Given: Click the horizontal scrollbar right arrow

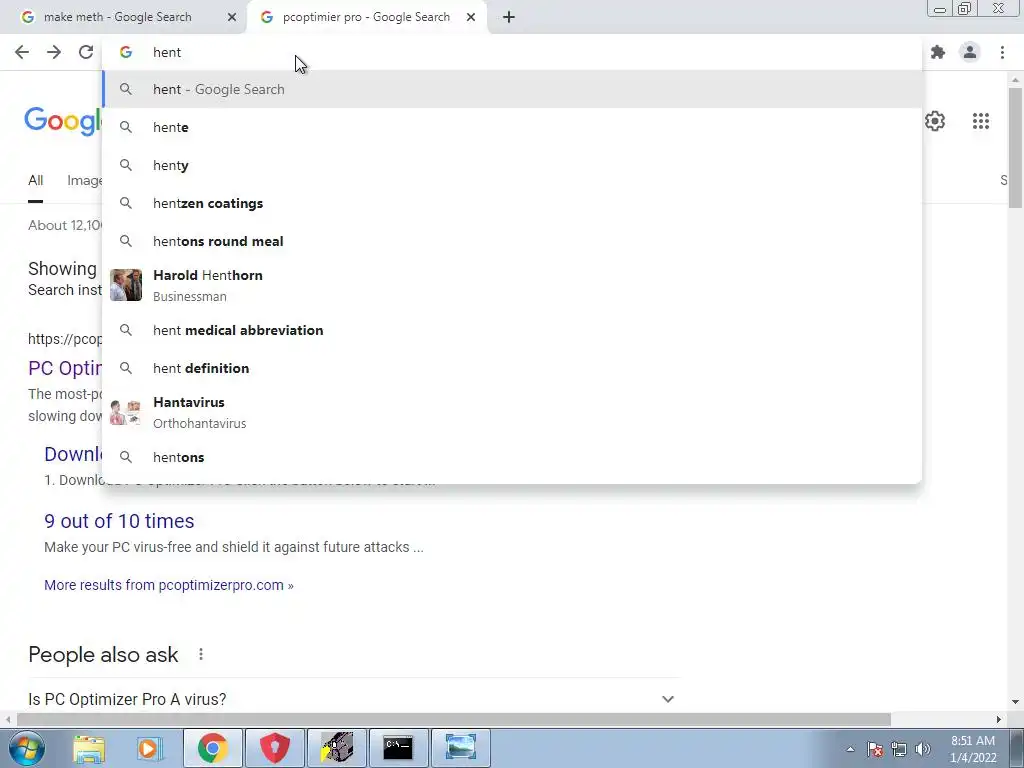Looking at the screenshot, I should pyautogui.click(x=999, y=720).
